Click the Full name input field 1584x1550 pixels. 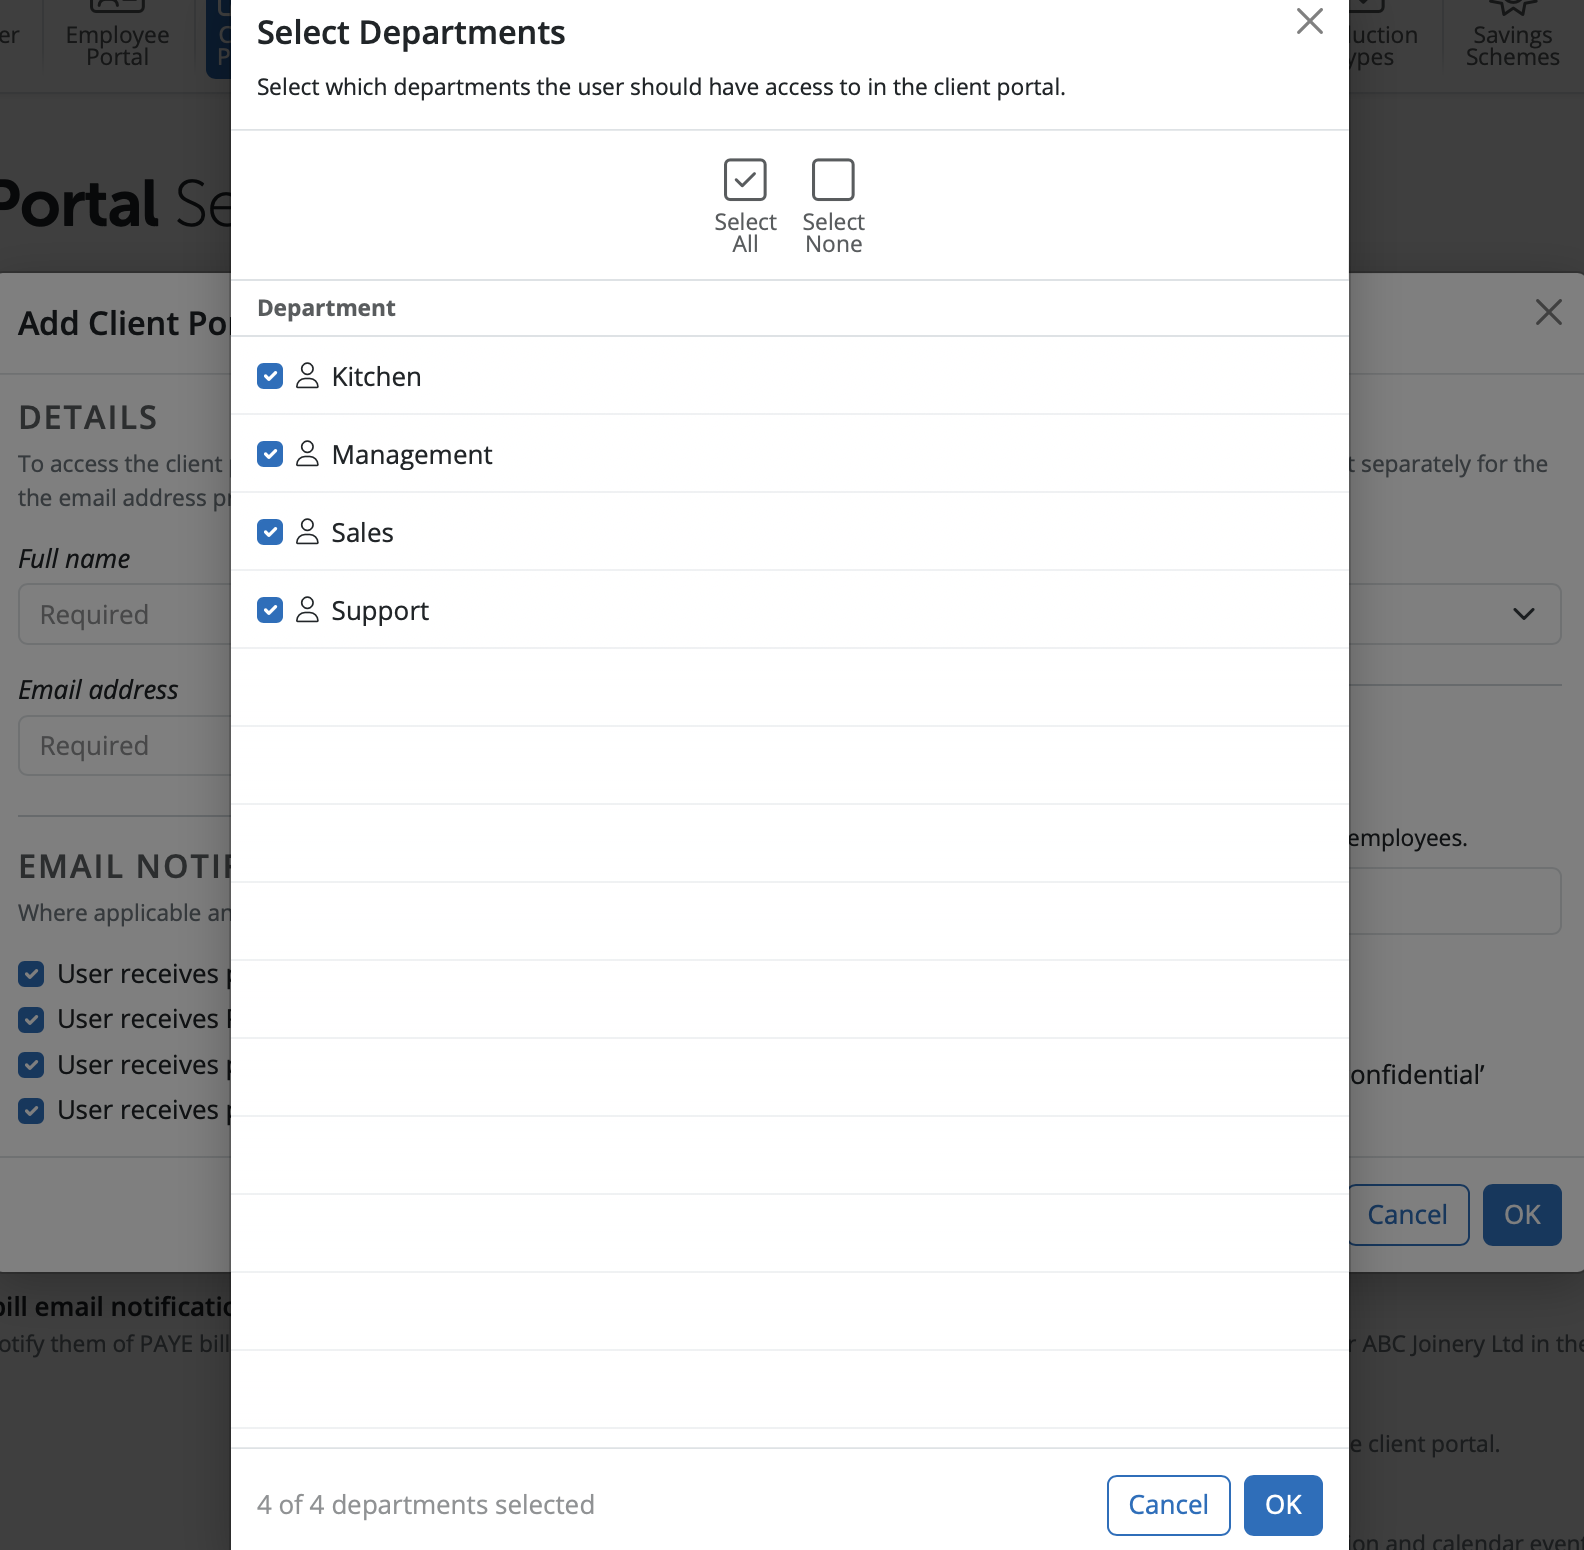click(x=125, y=614)
